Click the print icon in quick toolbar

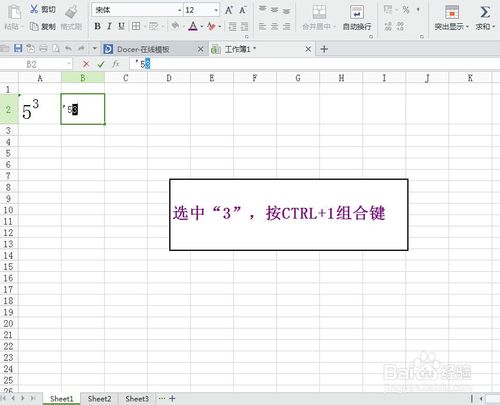point(43,49)
